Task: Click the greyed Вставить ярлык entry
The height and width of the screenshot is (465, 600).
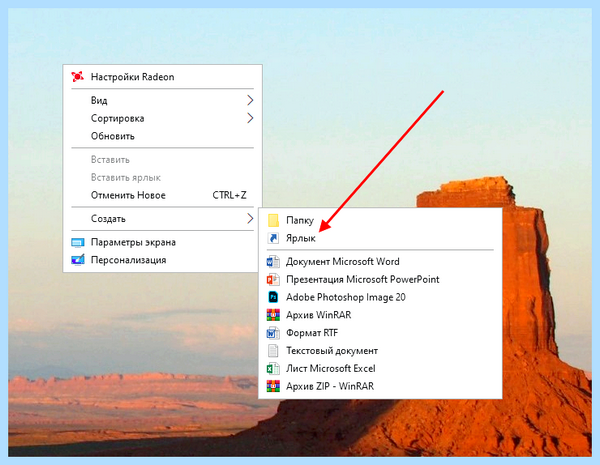Action: tap(163, 178)
